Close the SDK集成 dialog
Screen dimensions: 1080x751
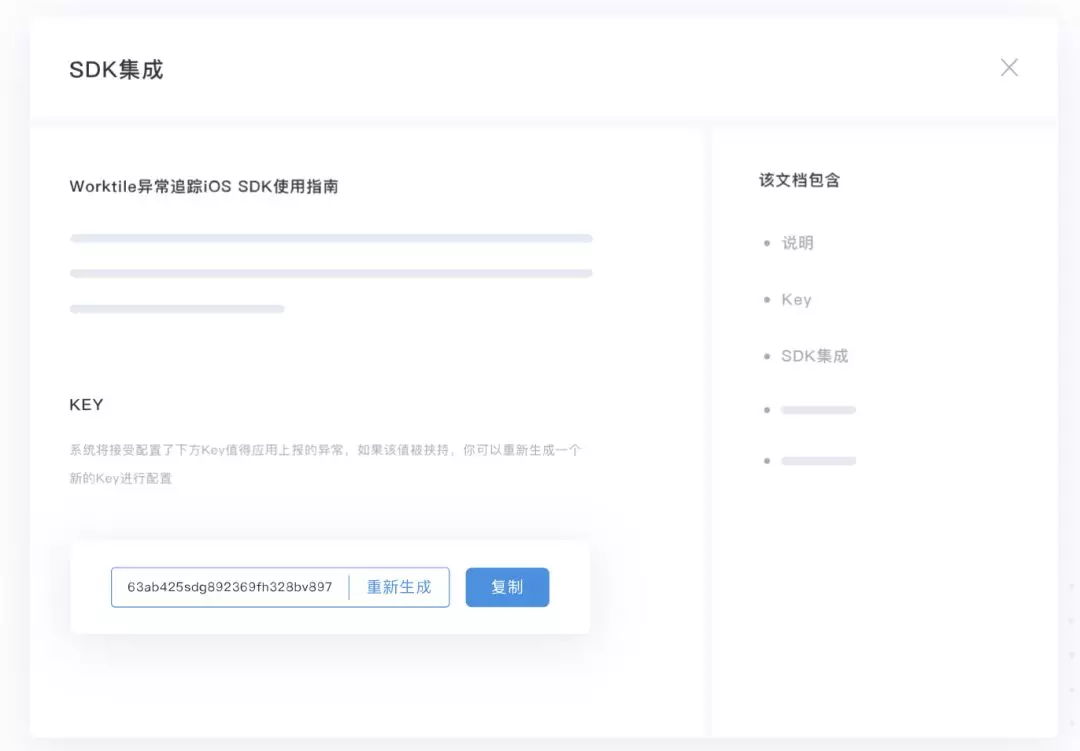pos(1009,68)
